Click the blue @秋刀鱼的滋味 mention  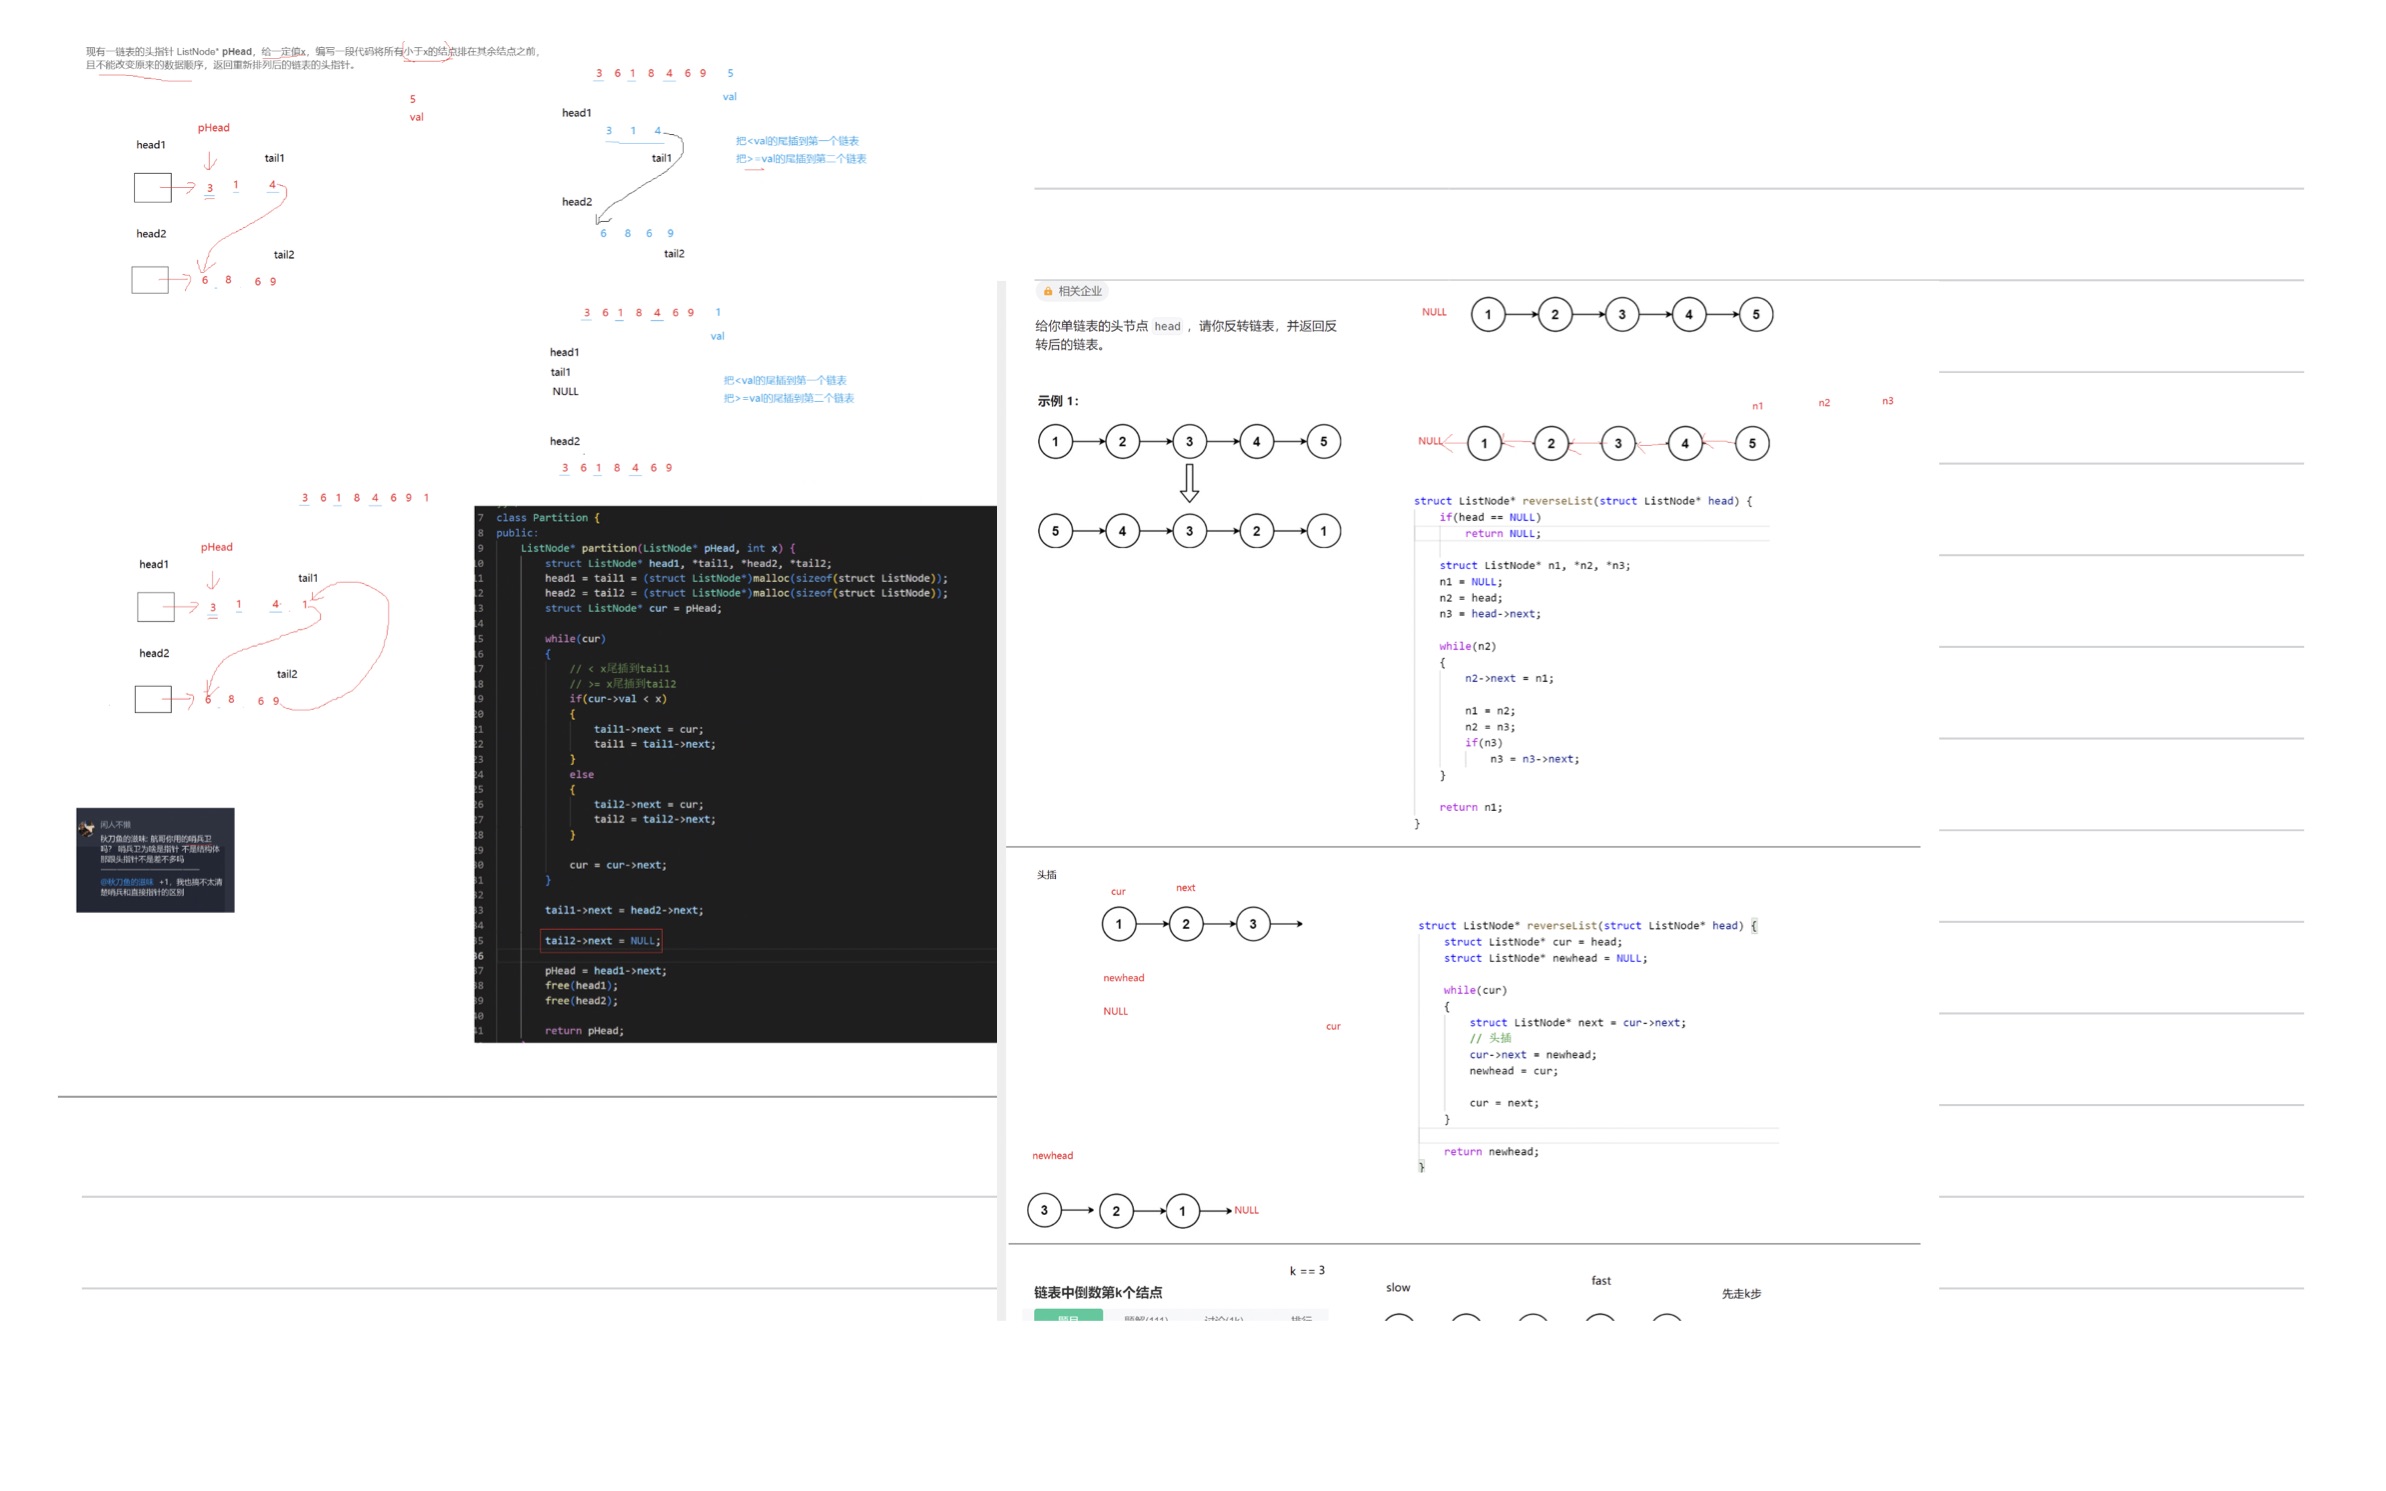click(x=127, y=882)
